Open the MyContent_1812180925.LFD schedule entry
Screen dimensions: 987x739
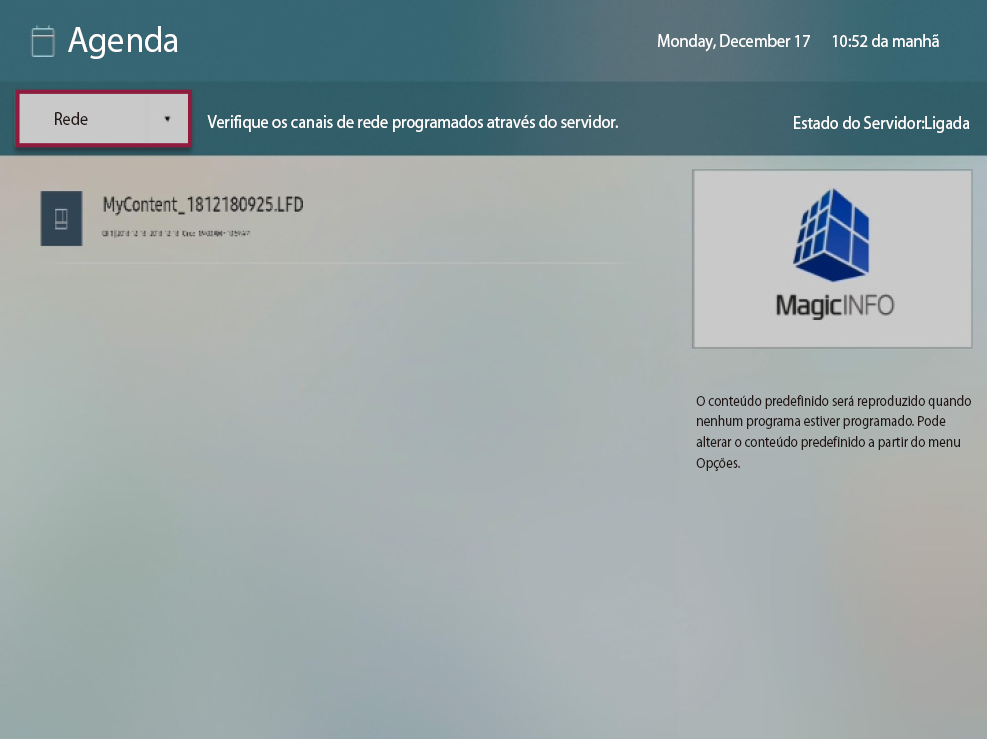pos(334,218)
